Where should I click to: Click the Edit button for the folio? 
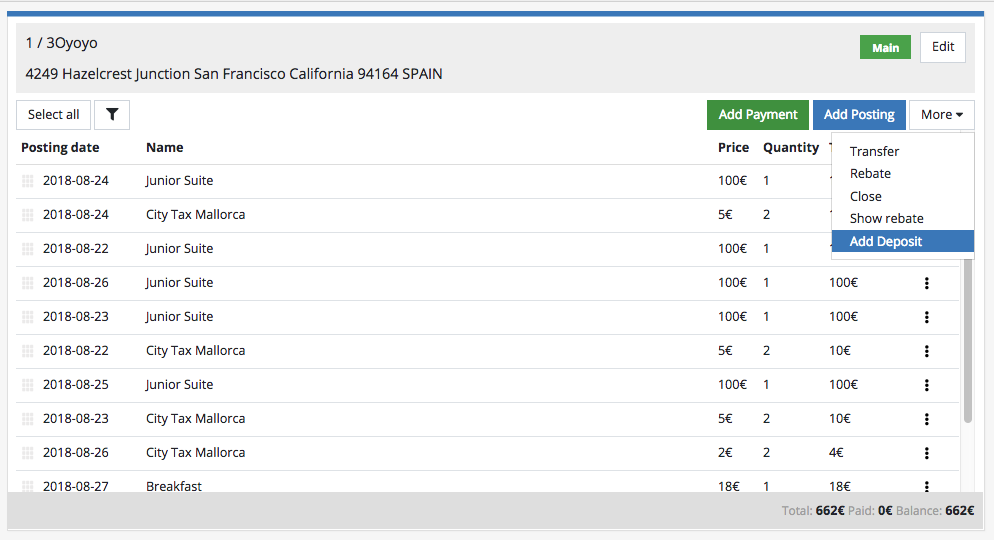(x=943, y=47)
